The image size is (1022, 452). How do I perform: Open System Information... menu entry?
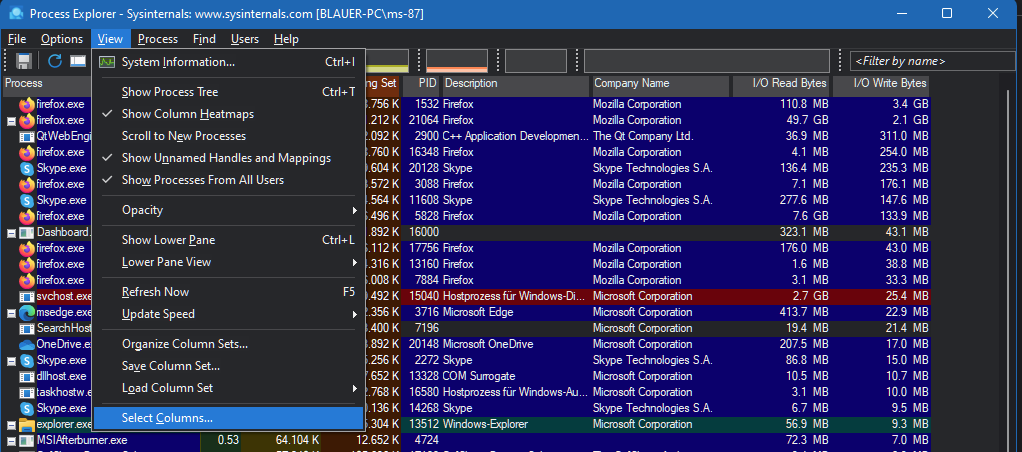click(x=228, y=62)
